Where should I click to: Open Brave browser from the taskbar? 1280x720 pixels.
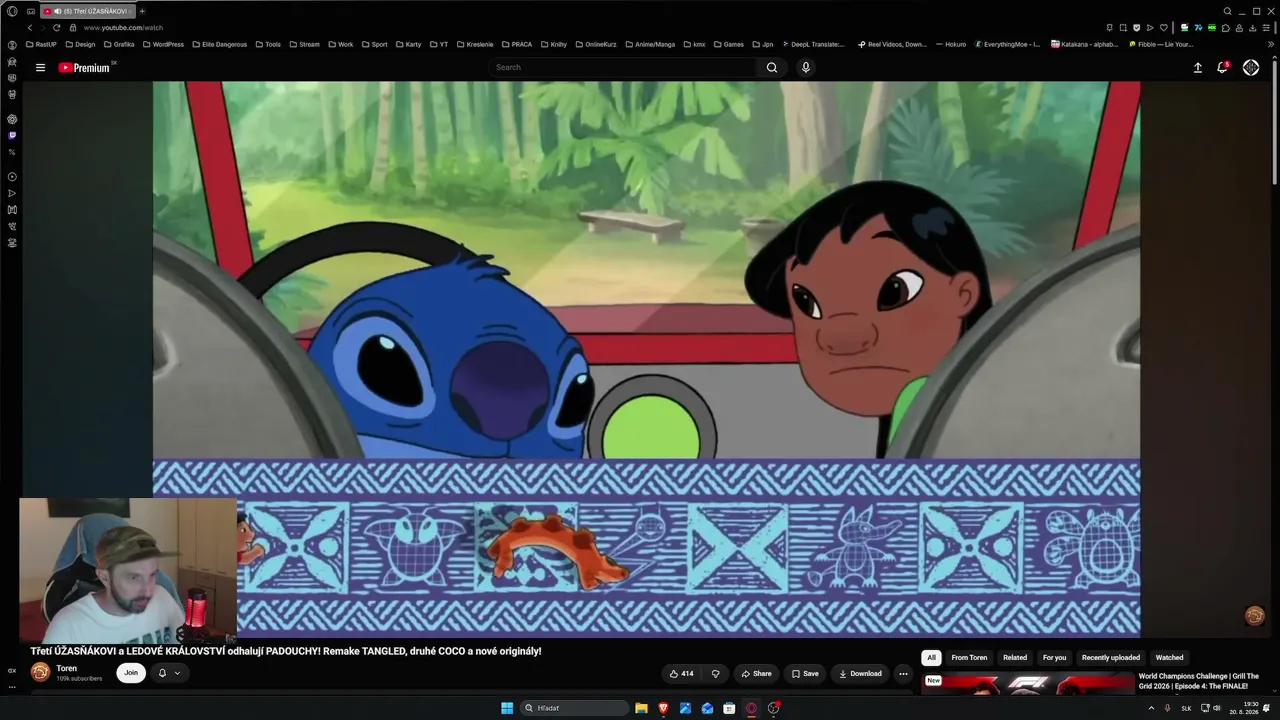click(x=663, y=708)
